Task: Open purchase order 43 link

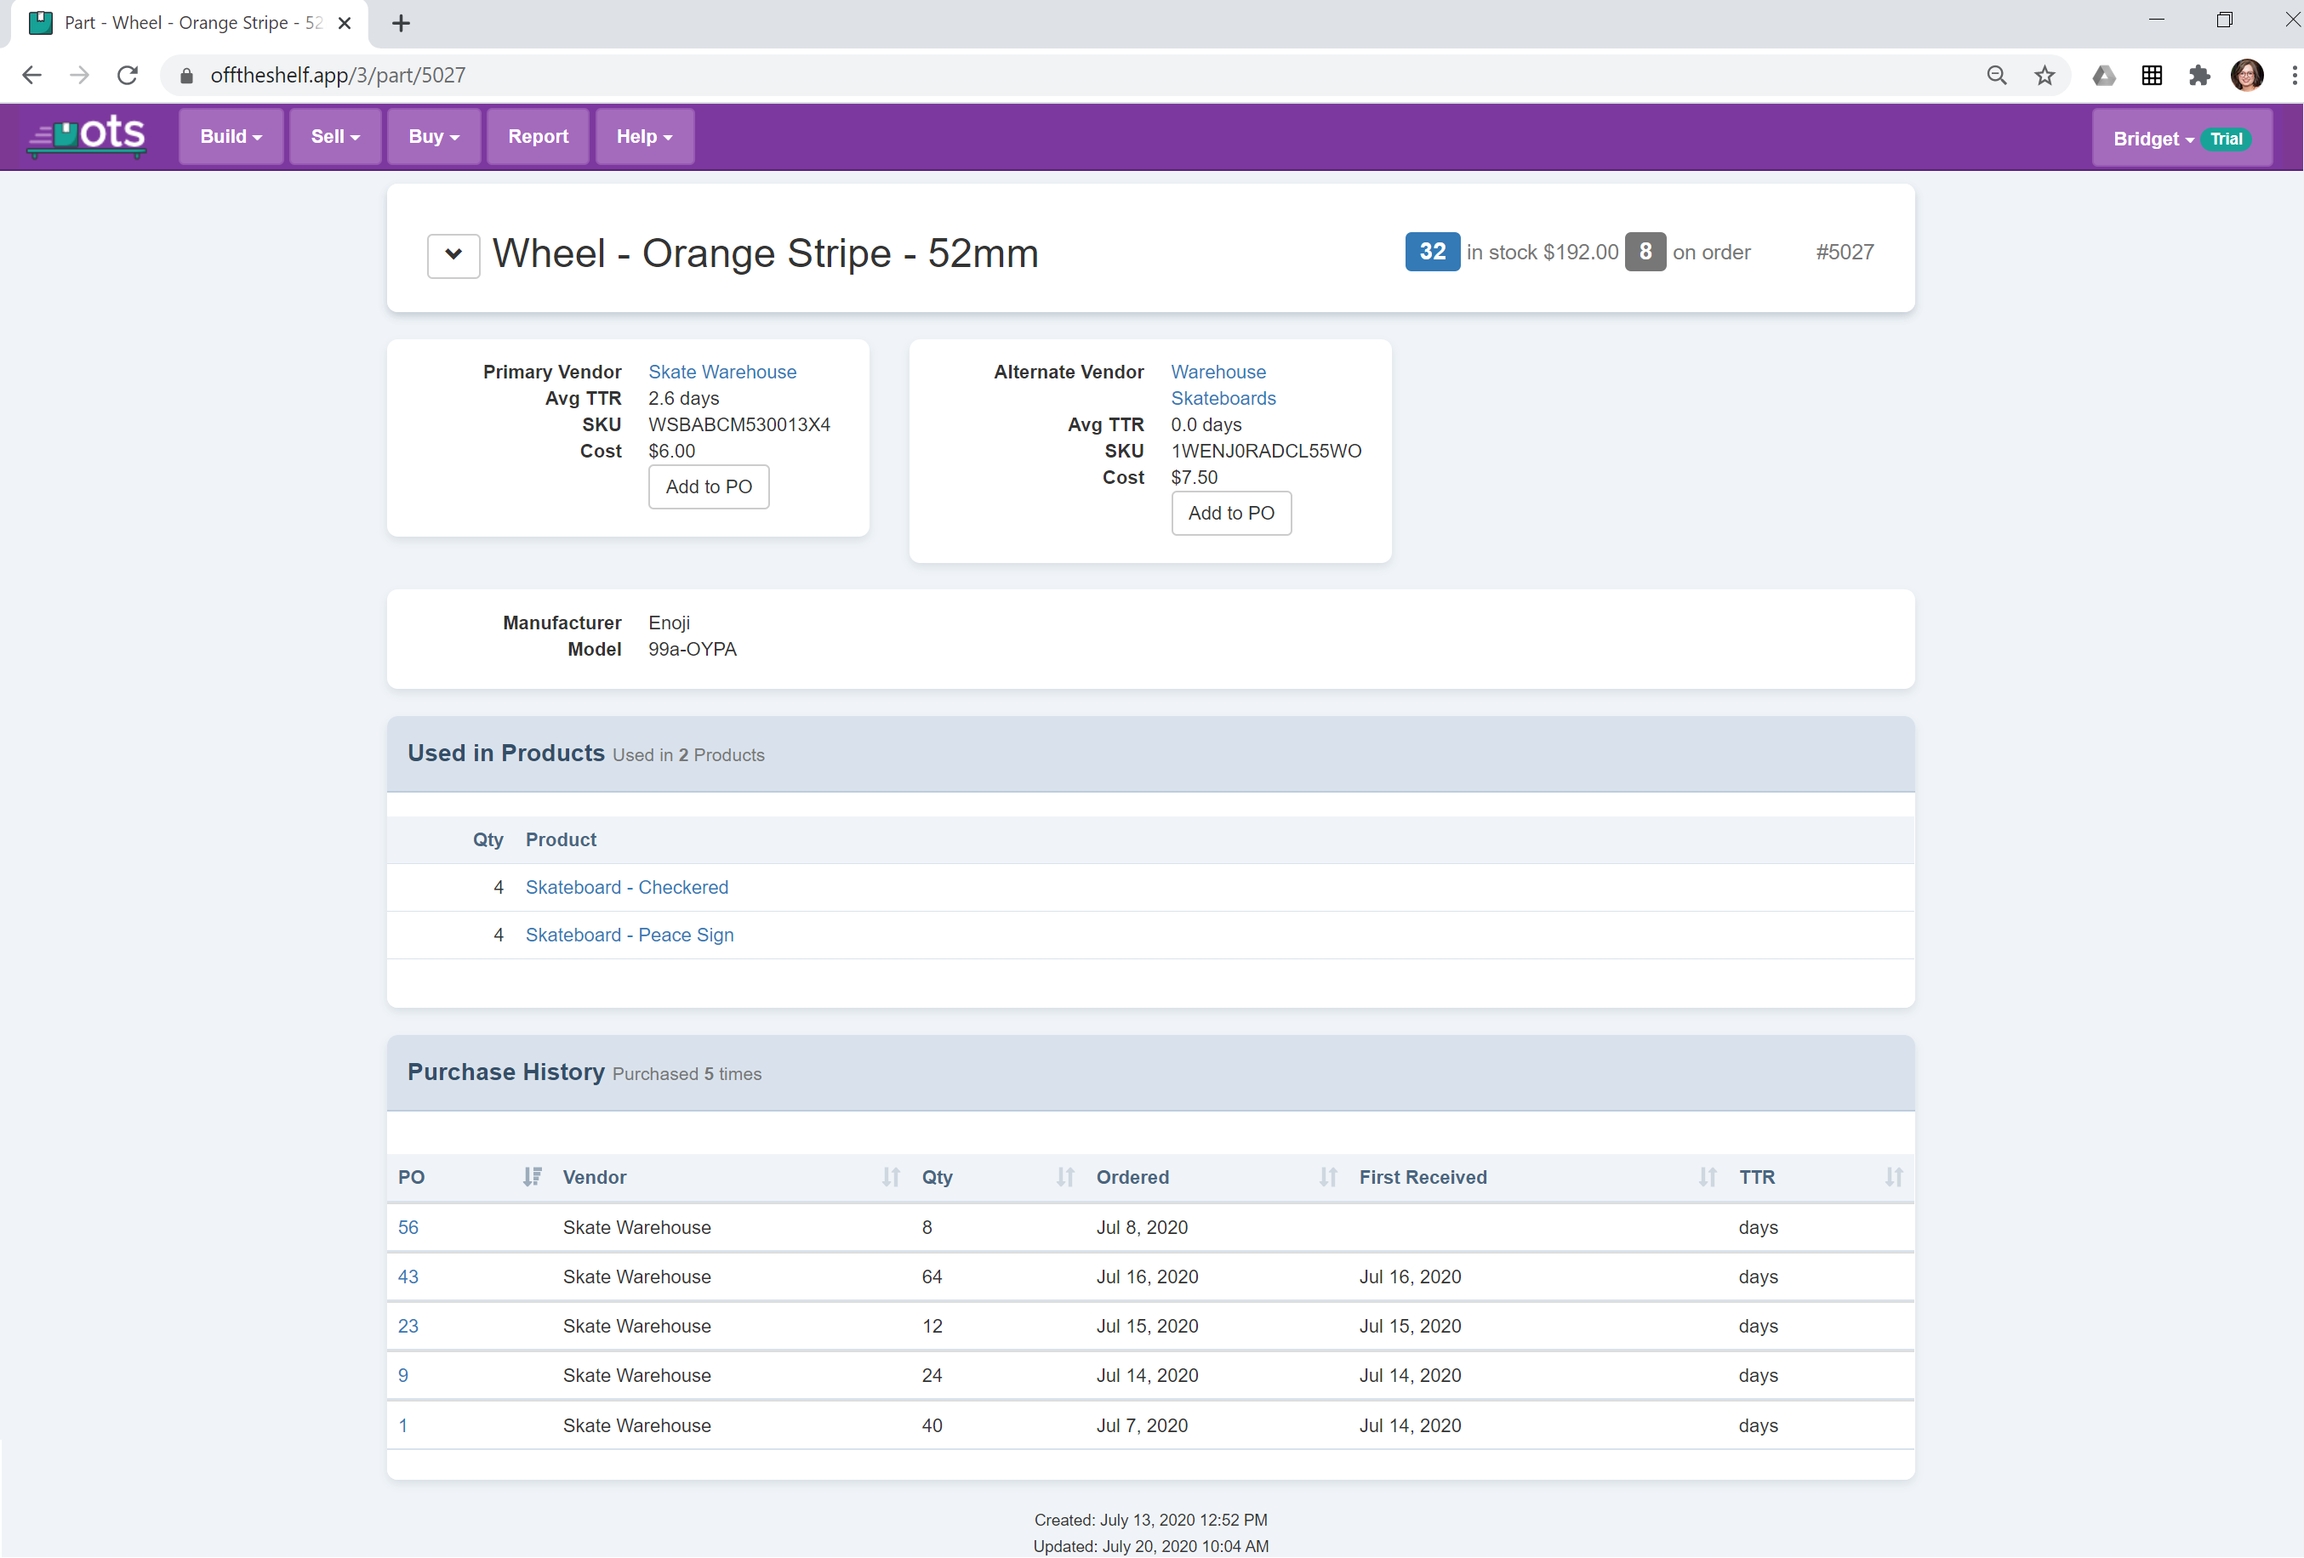Action: click(x=408, y=1277)
